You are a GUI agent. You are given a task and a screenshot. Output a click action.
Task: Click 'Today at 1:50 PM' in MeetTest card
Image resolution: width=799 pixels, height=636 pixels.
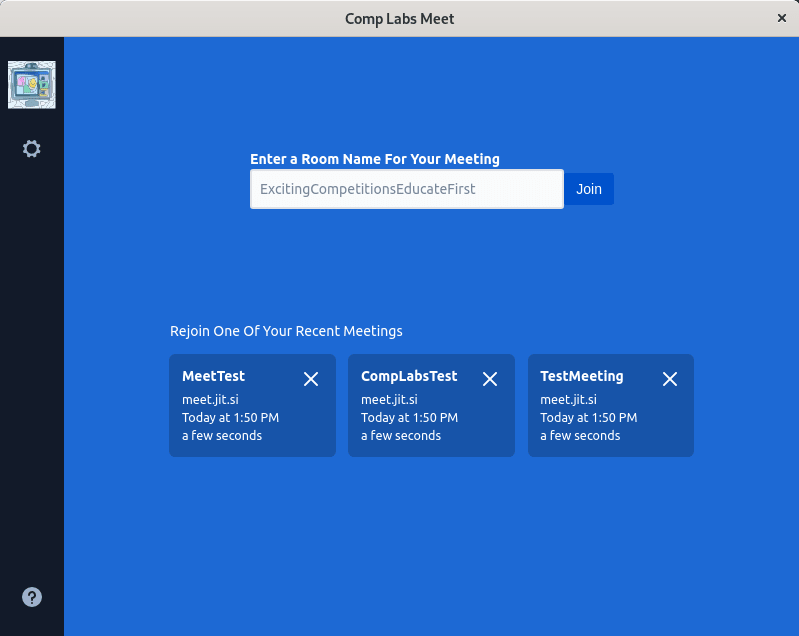pyautogui.click(x=230, y=417)
